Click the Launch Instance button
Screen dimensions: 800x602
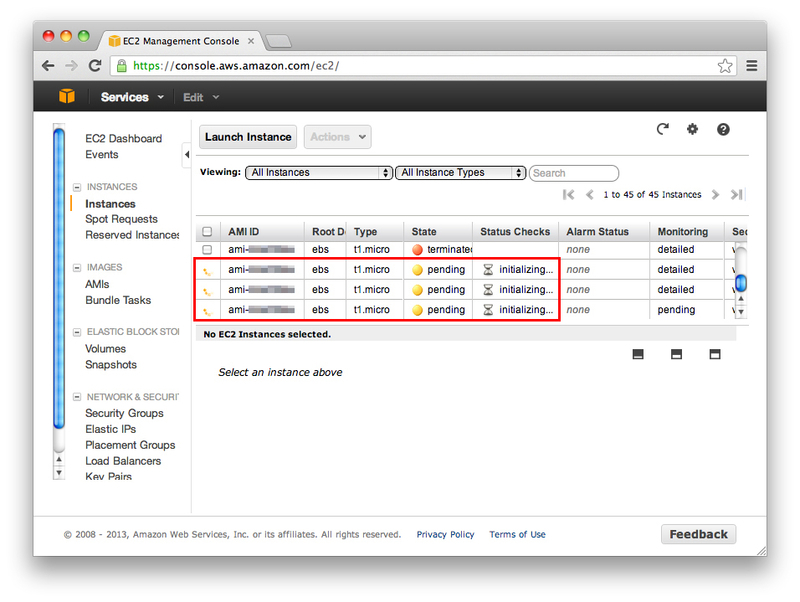point(248,137)
